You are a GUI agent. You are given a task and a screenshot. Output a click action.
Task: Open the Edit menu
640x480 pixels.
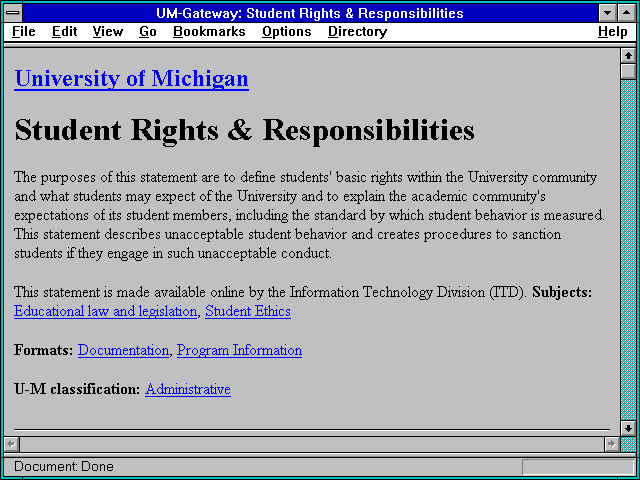[x=64, y=31]
